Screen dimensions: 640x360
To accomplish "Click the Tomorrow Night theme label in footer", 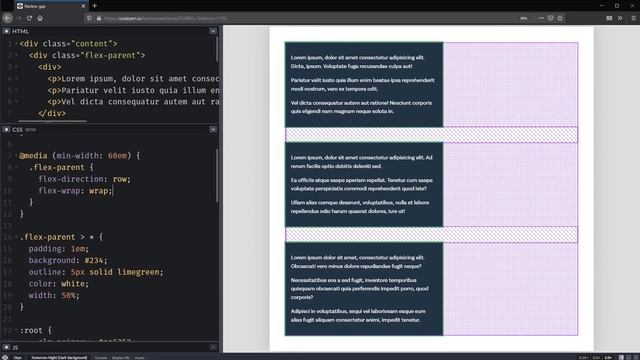I will point(59,357).
